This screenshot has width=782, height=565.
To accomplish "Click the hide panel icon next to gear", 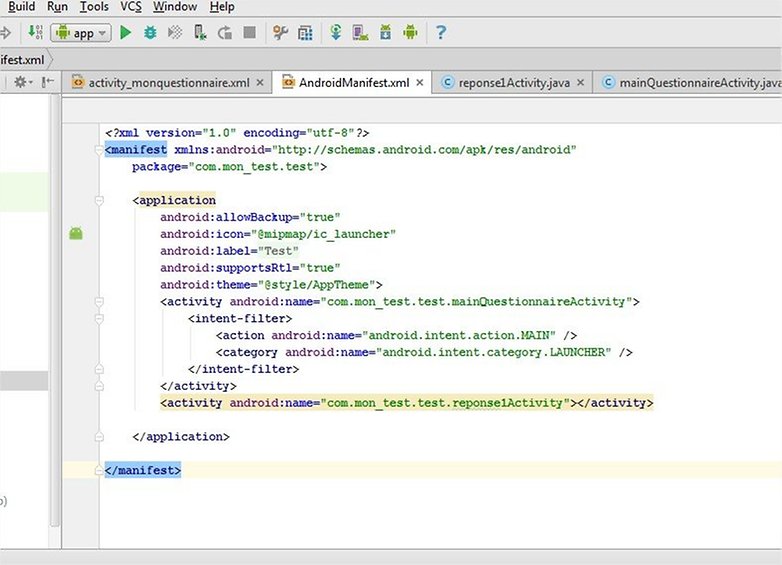I will point(48,82).
